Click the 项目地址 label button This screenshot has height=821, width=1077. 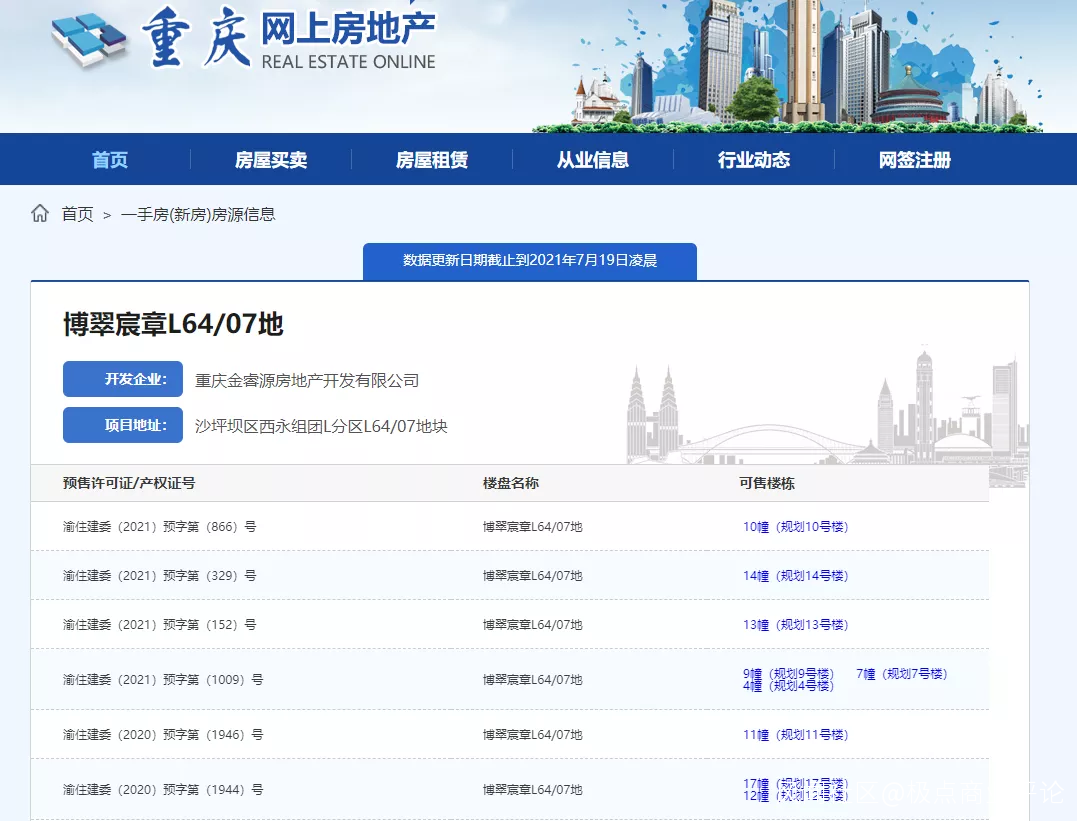(x=123, y=426)
